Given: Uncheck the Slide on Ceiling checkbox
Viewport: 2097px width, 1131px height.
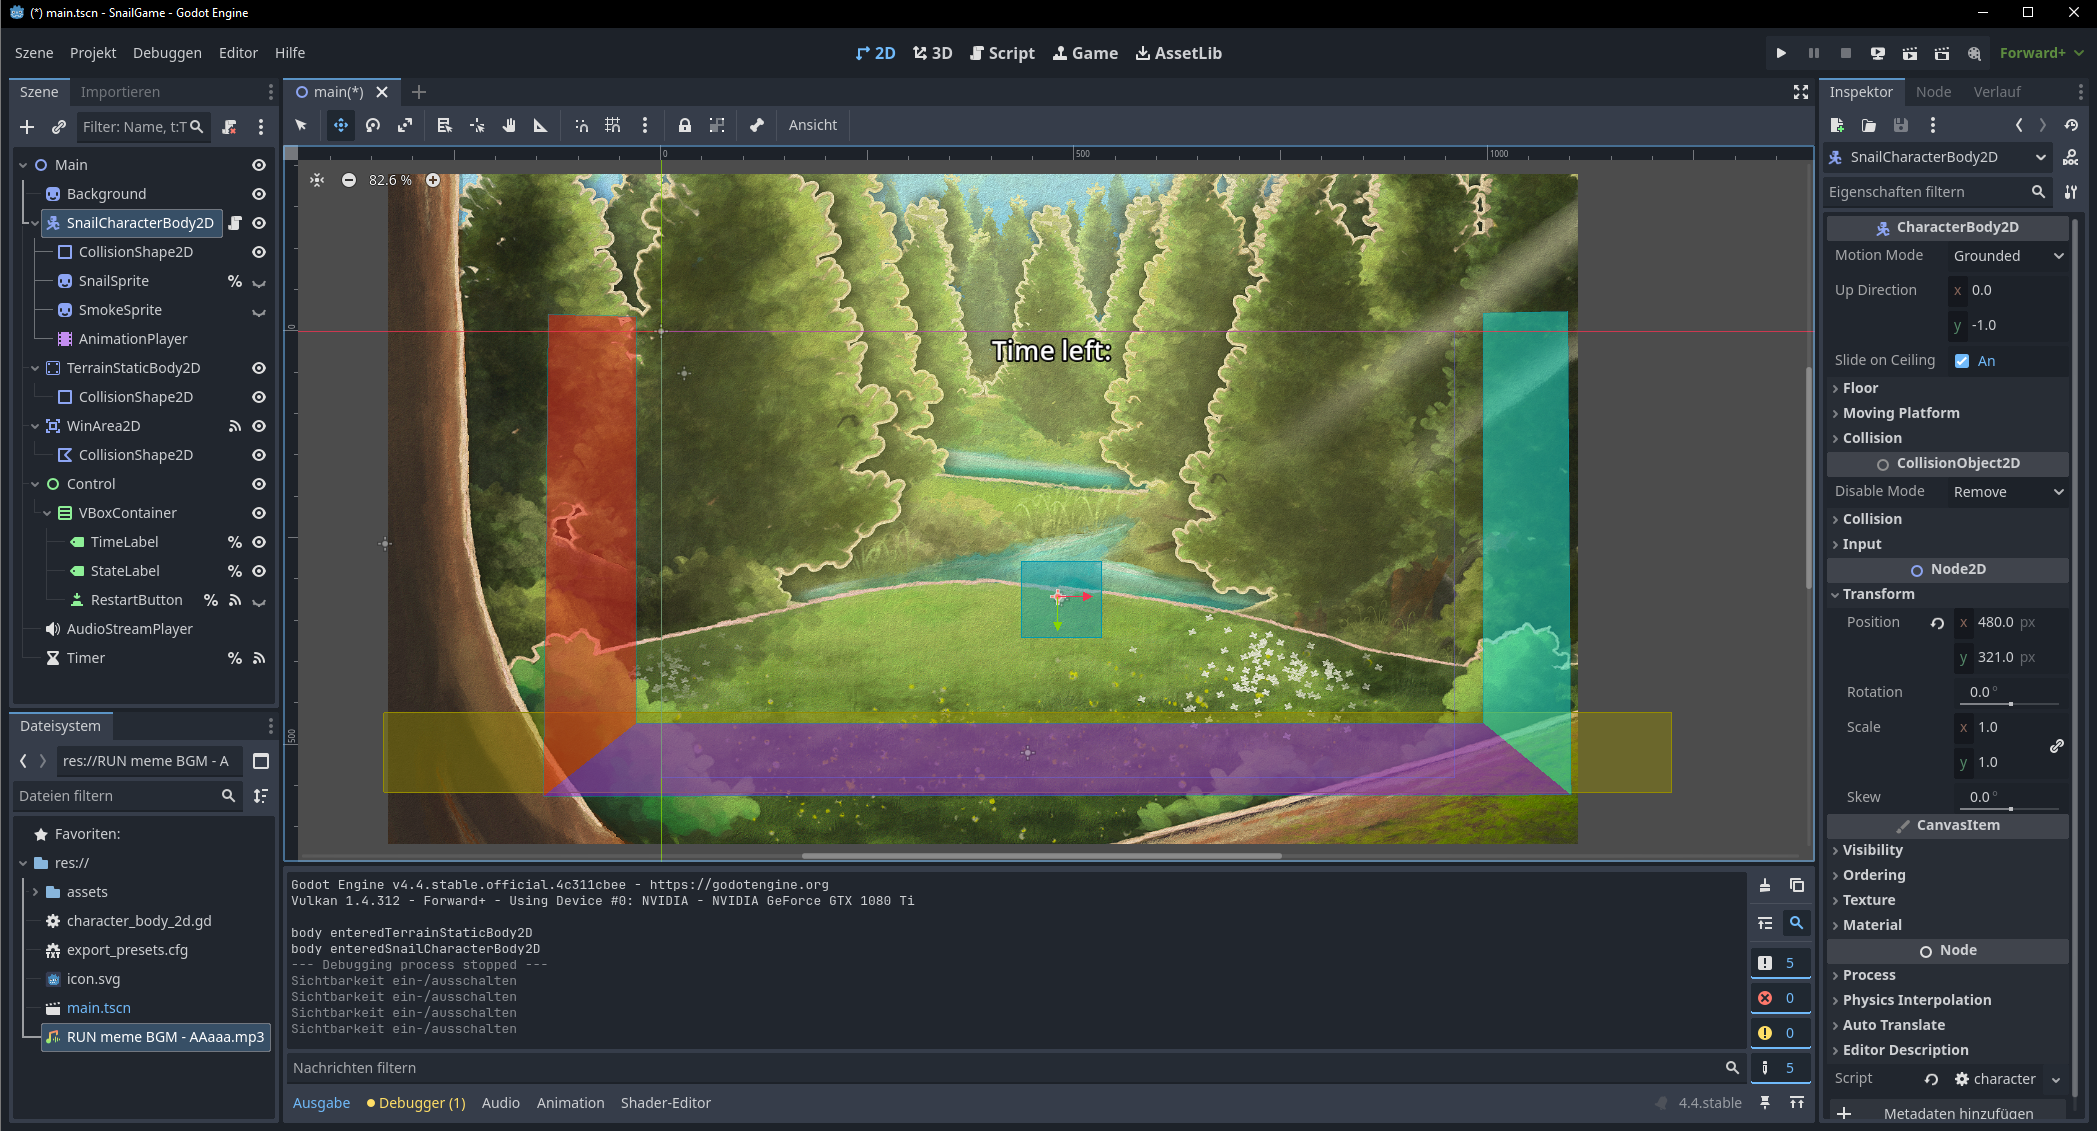Looking at the screenshot, I should click(x=1962, y=361).
